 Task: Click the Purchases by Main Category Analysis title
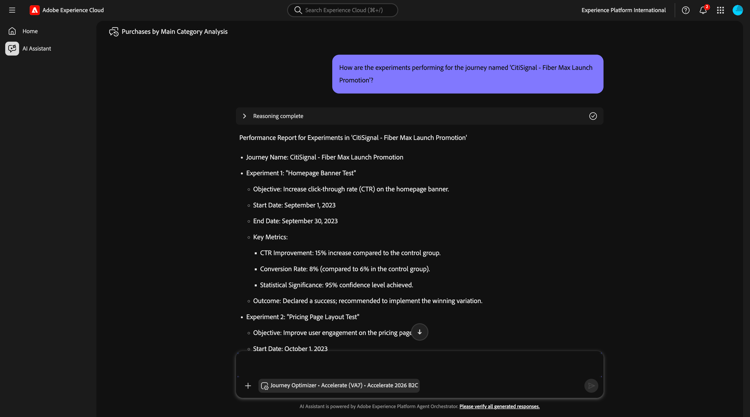pyautogui.click(x=175, y=32)
